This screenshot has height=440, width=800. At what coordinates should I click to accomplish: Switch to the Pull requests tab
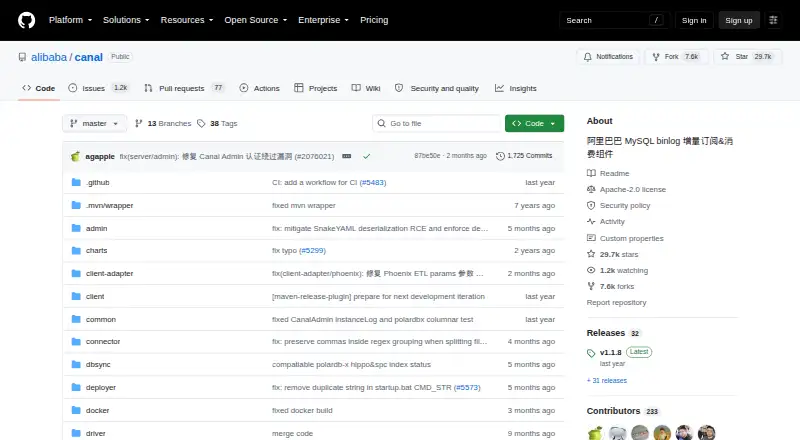pyautogui.click(x=184, y=88)
